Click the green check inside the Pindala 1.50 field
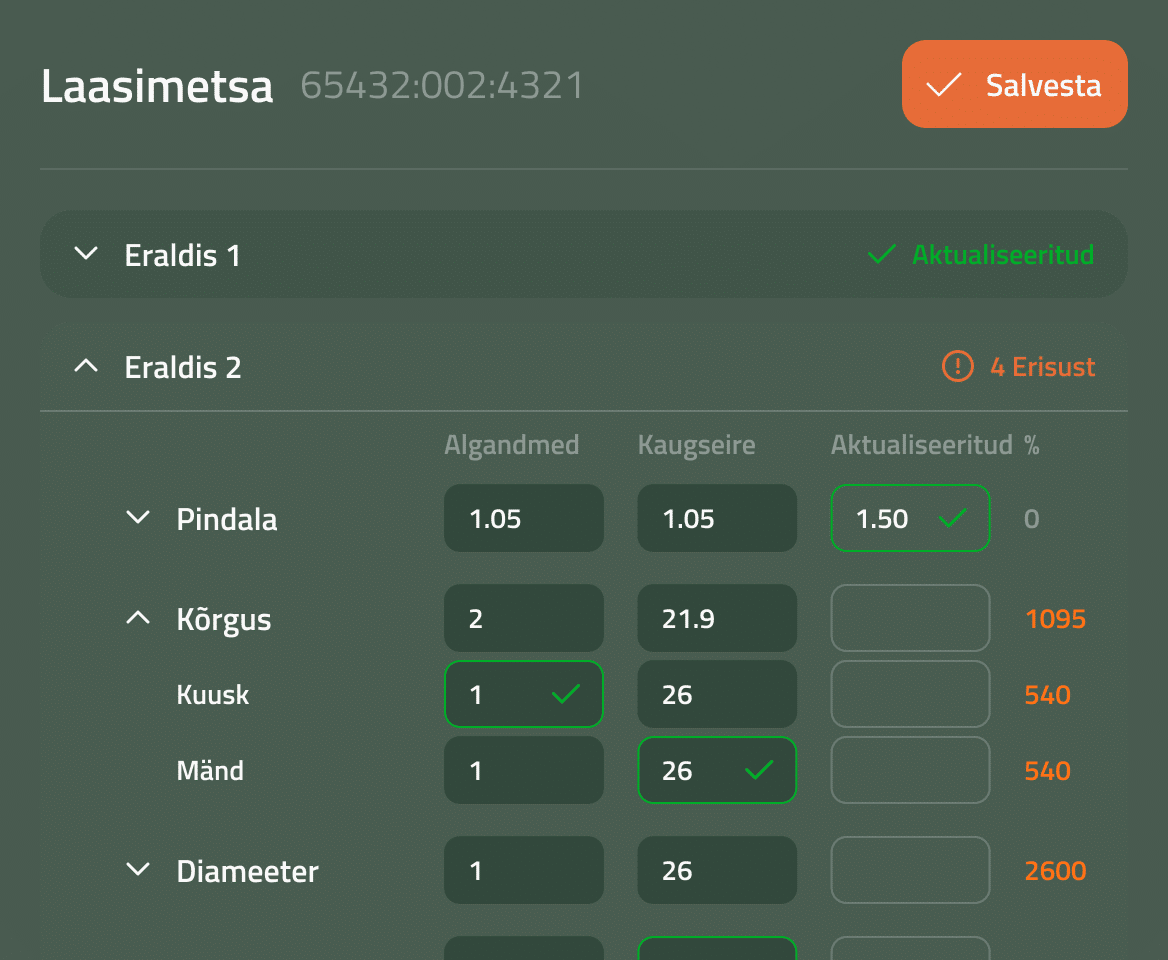1168x960 pixels. (953, 518)
